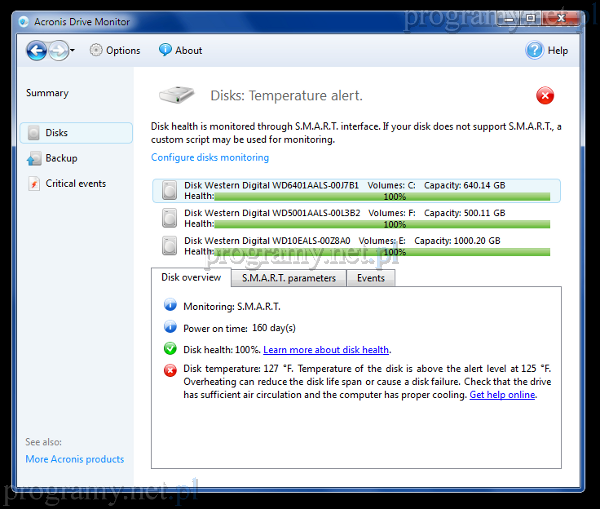Open the Disk overview tab
The height and width of the screenshot is (509, 600).
tap(191, 278)
